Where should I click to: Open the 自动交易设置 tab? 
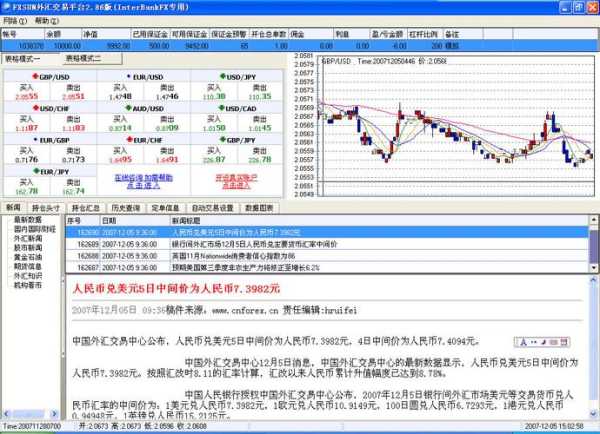[212, 208]
